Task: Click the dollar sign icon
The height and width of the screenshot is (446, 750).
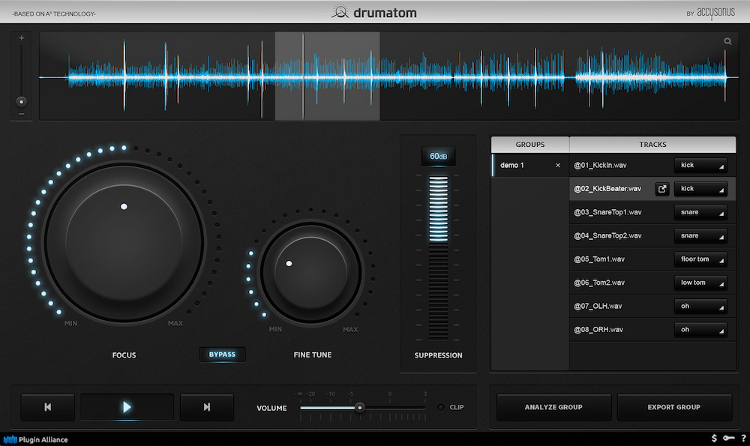Action: pyautogui.click(x=714, y=438)
